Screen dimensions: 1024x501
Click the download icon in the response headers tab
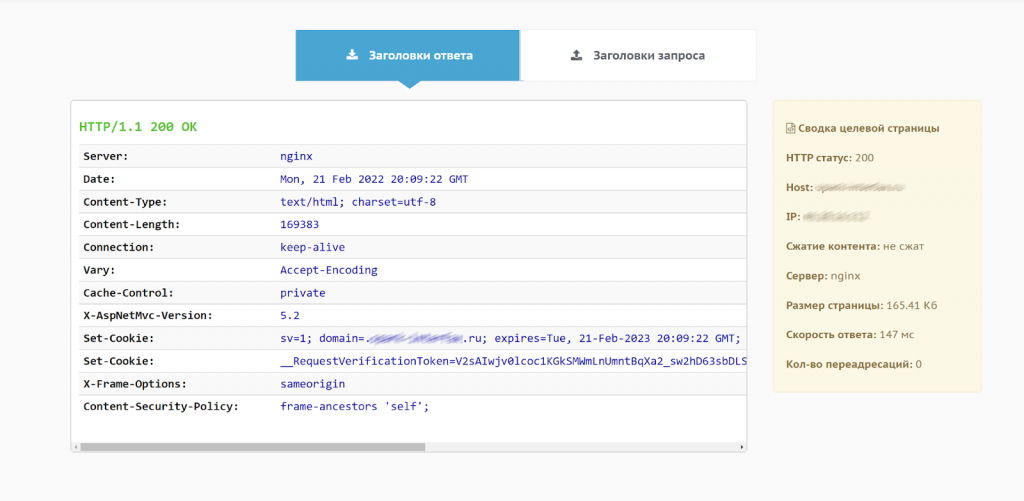[352, 55]
